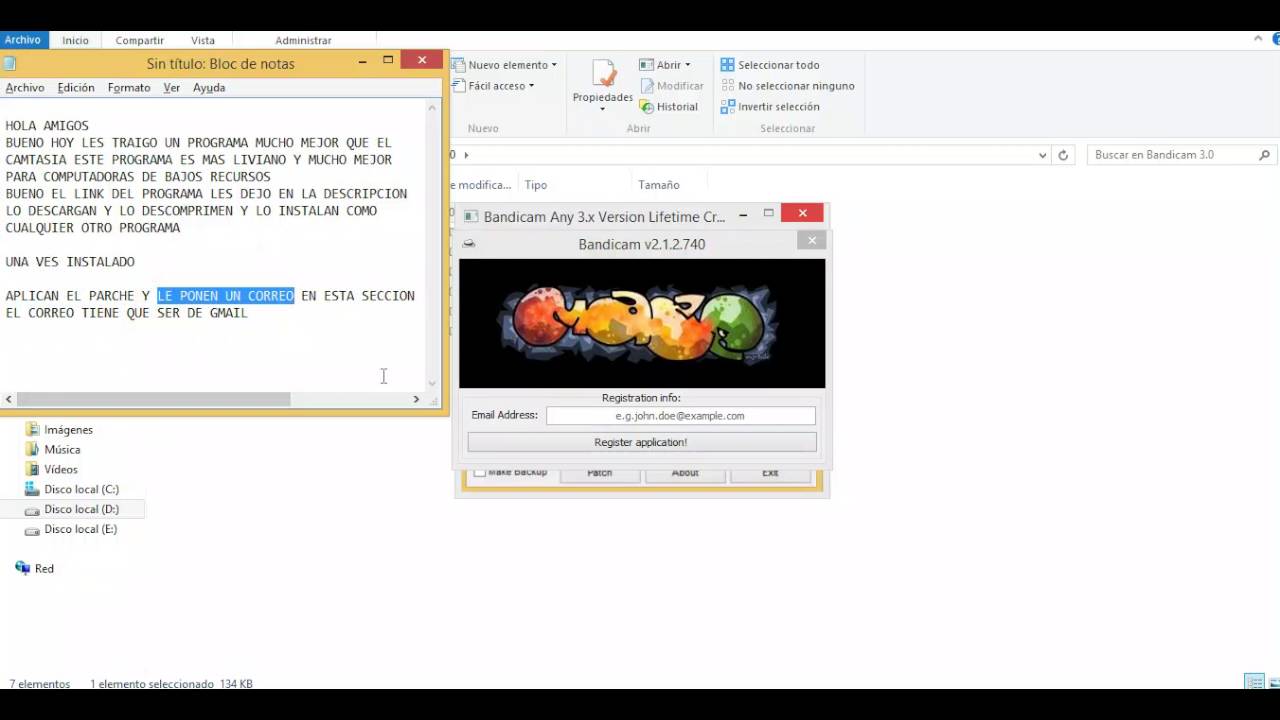The height and width of the screenshot is (720, 1280).
Task: Click the text HOLA AMIGOS in Notepad
Action: (47, 126)
